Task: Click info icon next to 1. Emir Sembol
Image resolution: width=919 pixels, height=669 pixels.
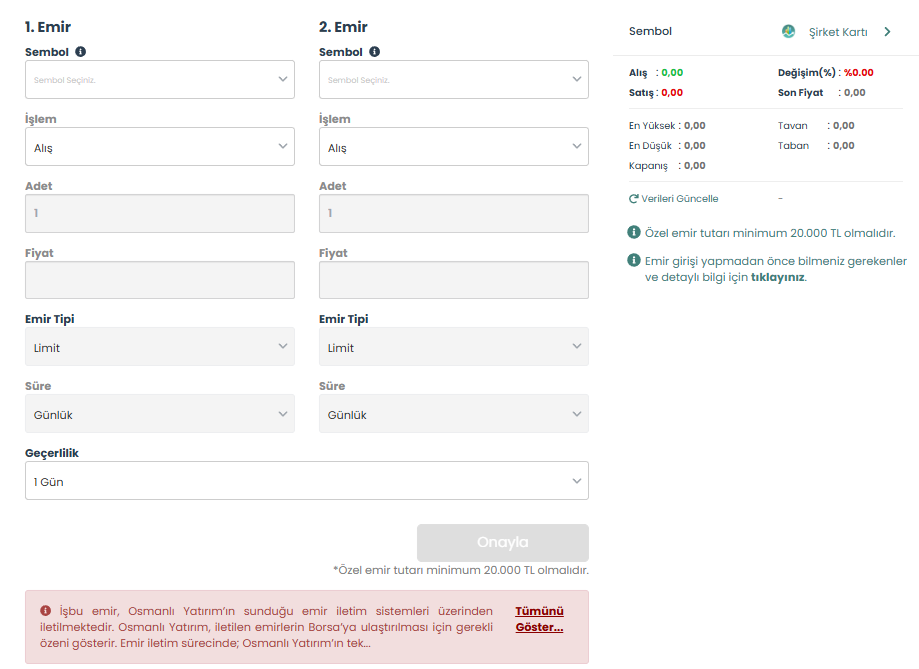Action: (x=81, y=52)
